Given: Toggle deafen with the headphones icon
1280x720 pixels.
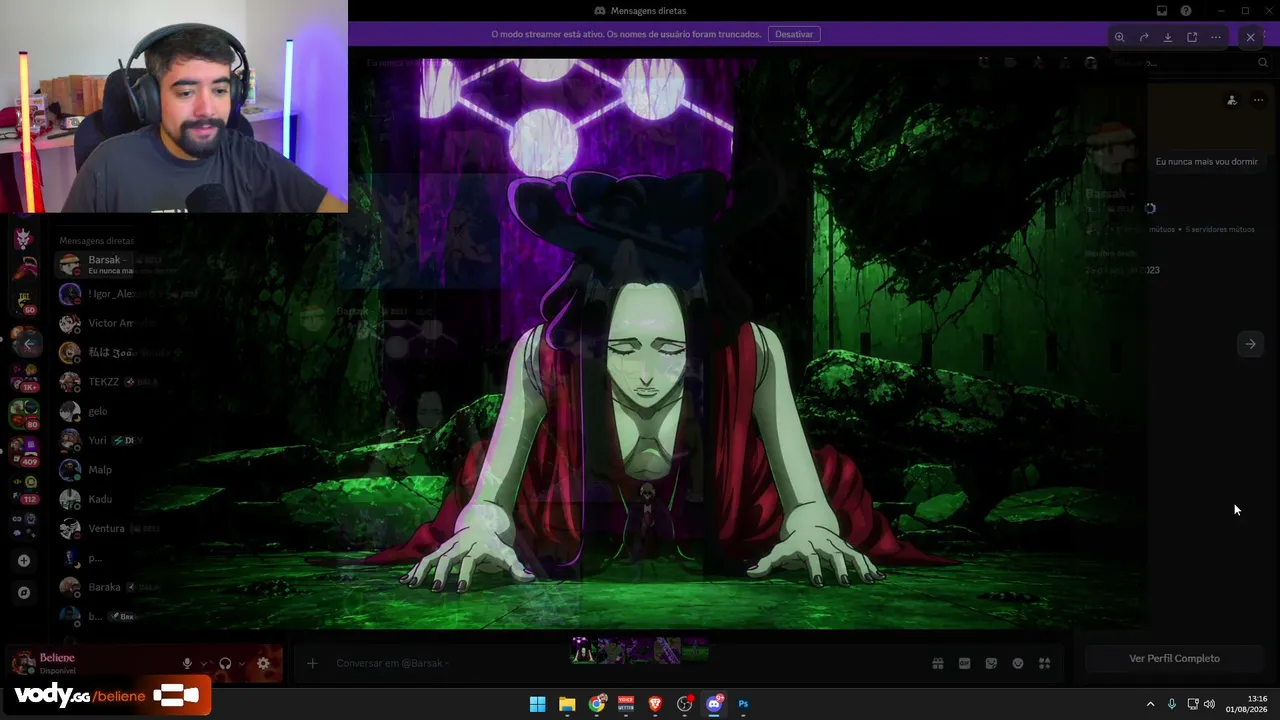Looking at the screenshot, I should point(225,663).
